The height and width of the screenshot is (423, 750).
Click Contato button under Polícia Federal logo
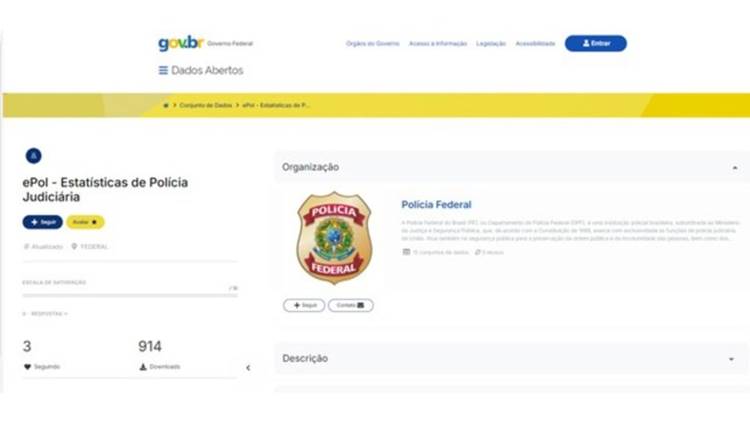coord(351,305)
